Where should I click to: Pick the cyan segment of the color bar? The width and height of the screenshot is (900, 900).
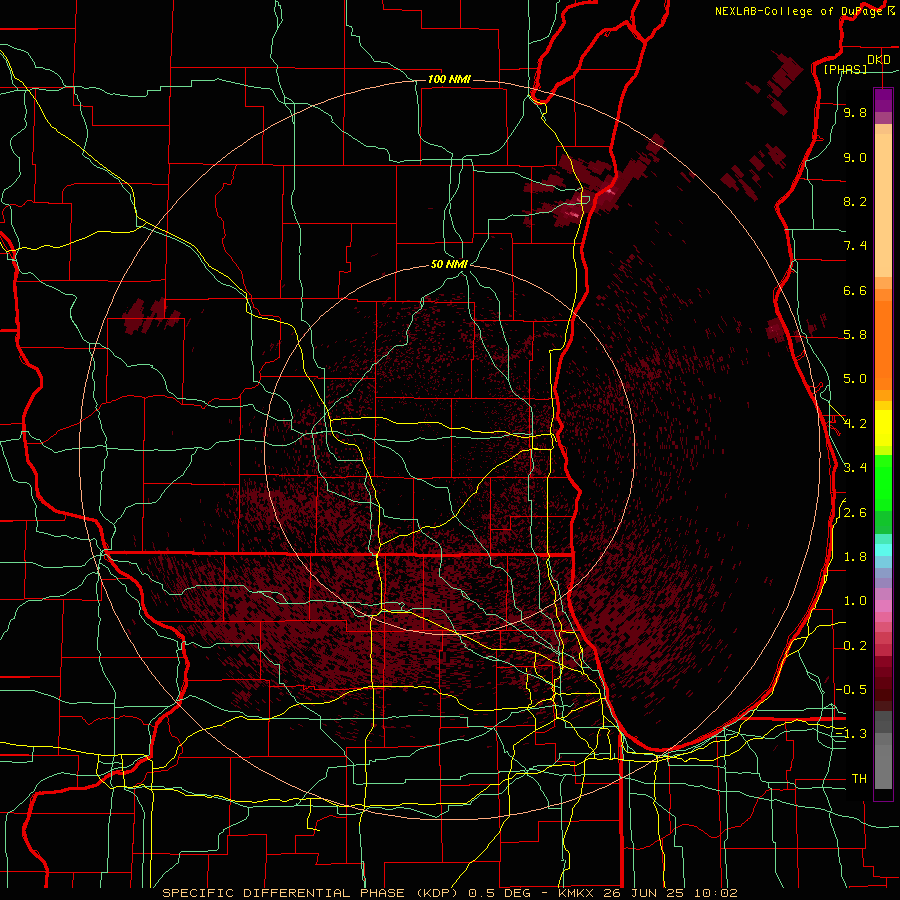pos(883,550)
